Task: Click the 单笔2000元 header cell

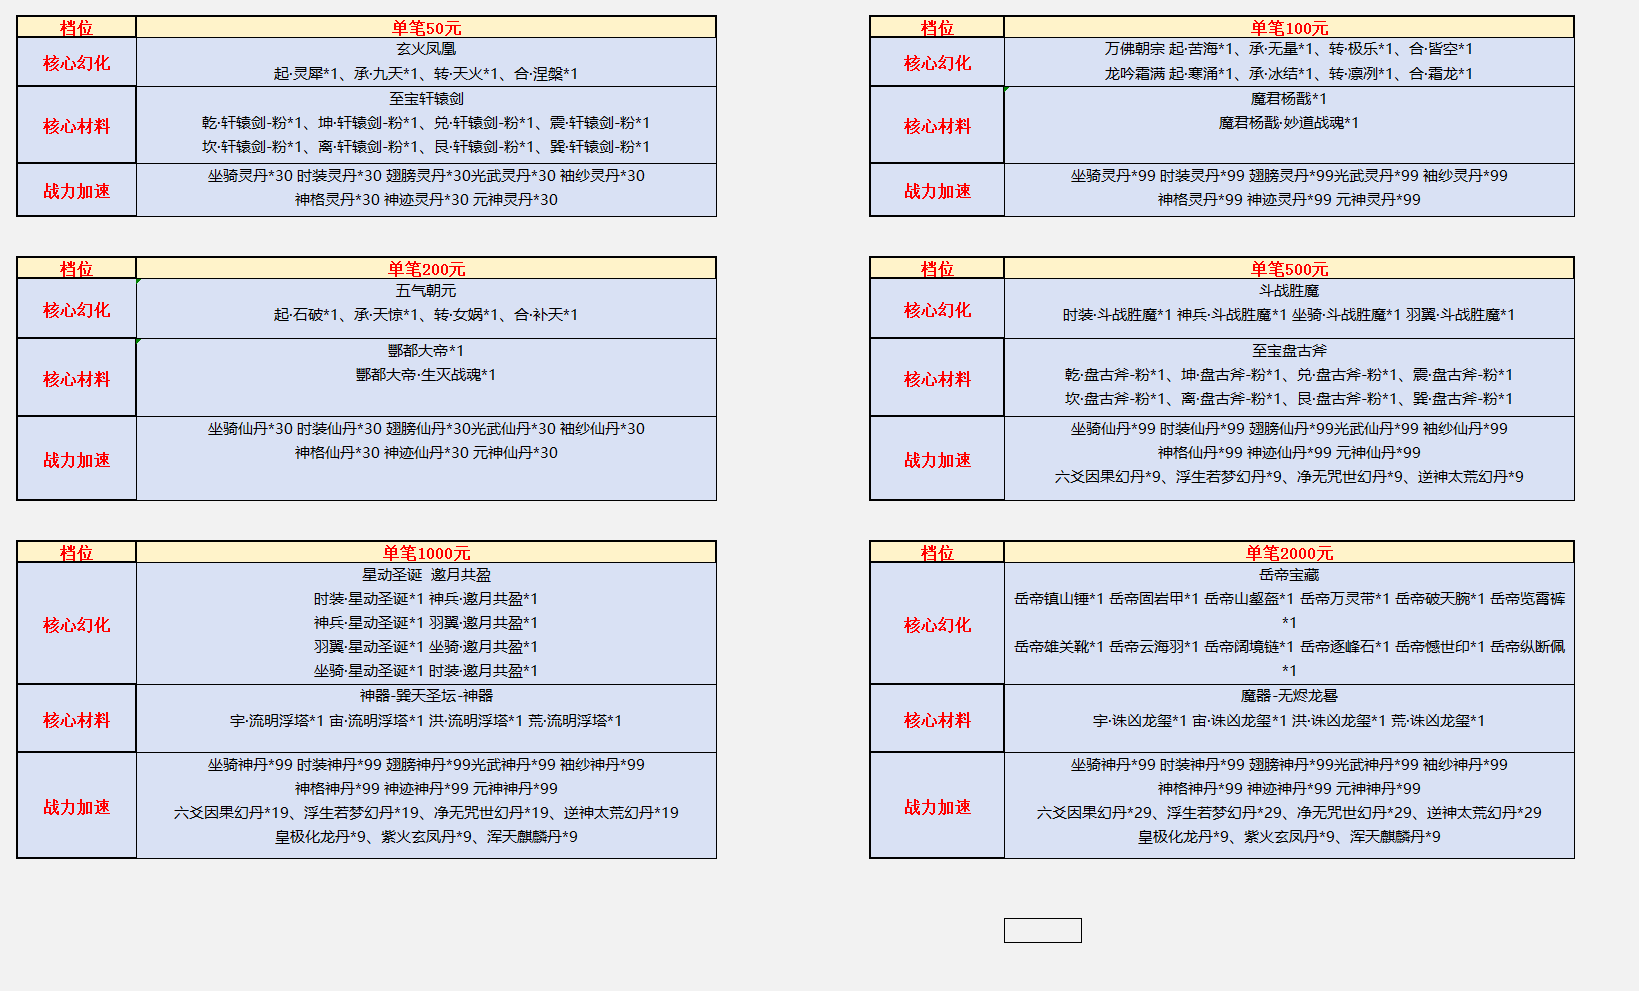Action: [x=1288, y=553]
